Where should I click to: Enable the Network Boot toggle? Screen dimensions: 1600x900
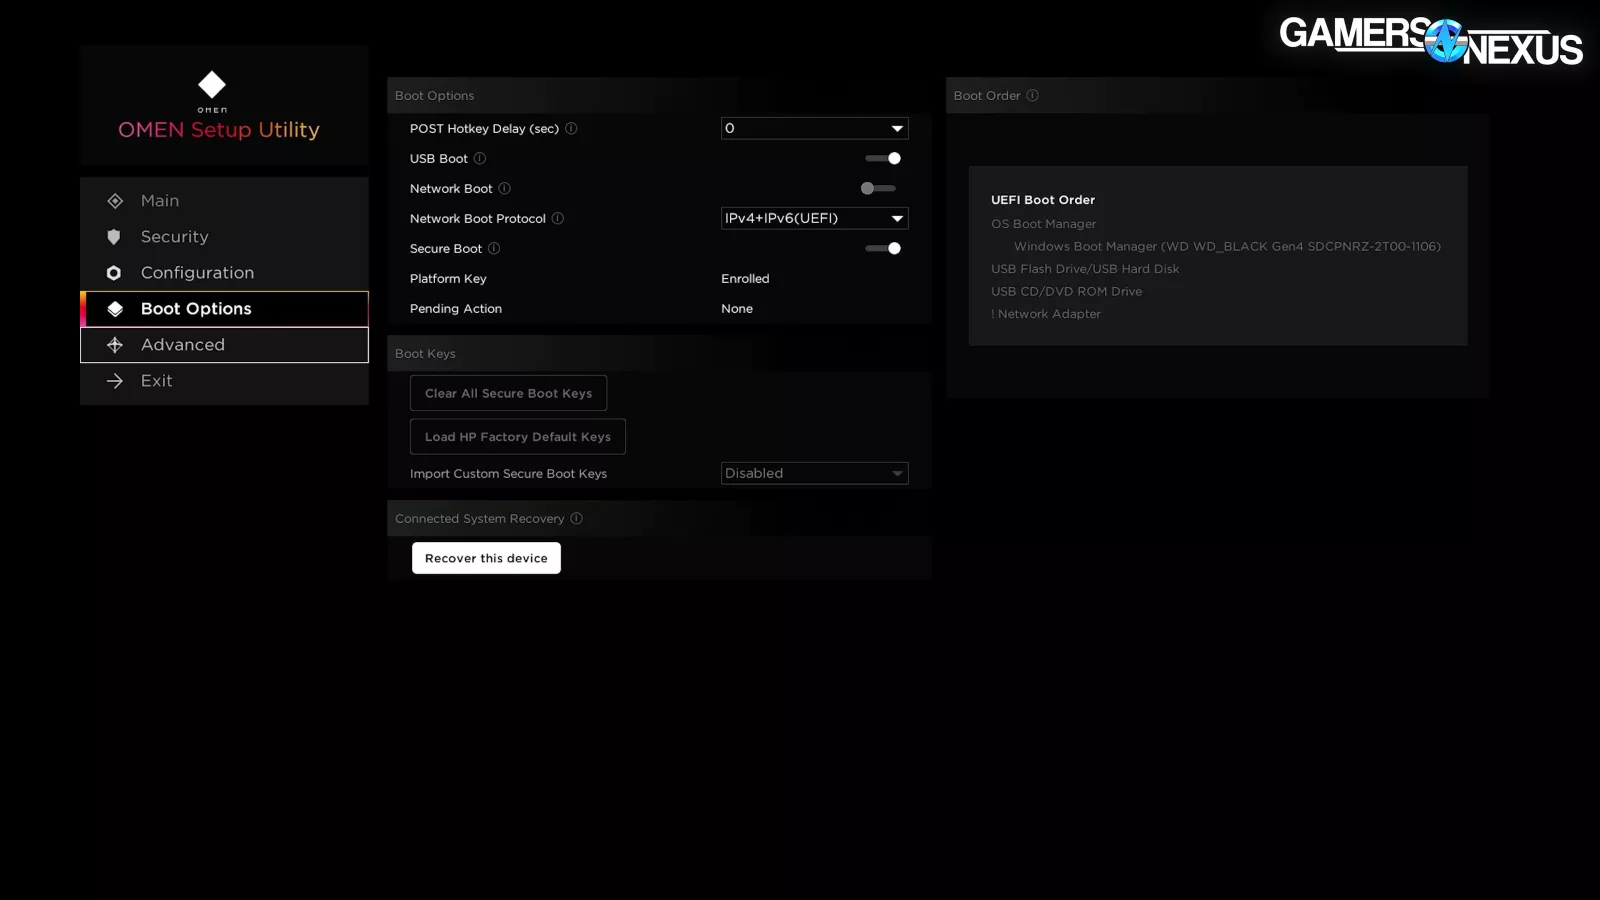pos(878,189)
